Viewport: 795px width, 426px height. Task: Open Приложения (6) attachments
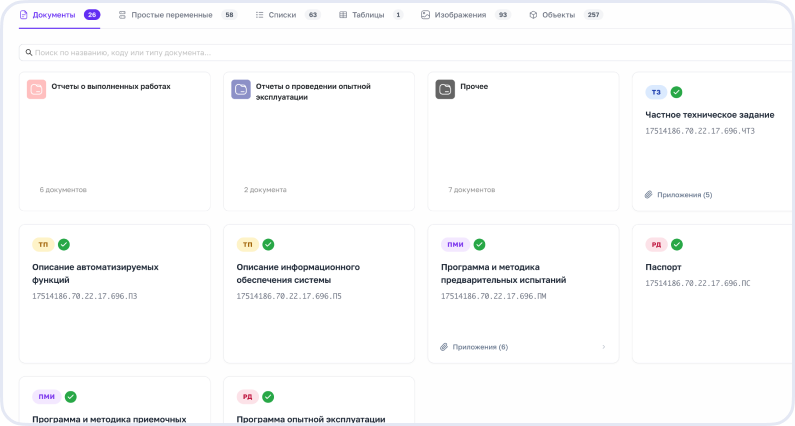coord(480,347)
